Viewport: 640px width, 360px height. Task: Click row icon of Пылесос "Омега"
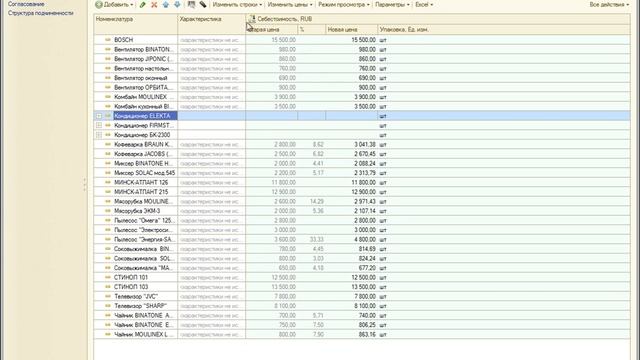(x=108, y=220)
